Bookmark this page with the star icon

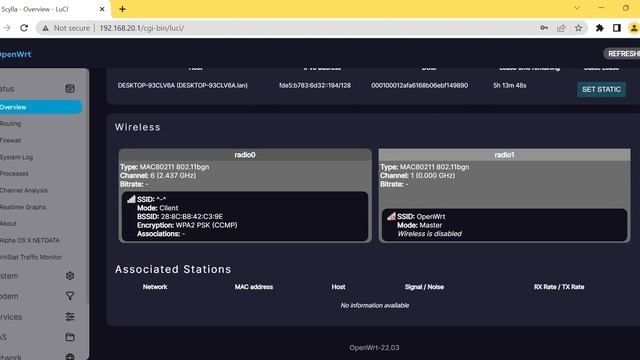pos(578,28)
